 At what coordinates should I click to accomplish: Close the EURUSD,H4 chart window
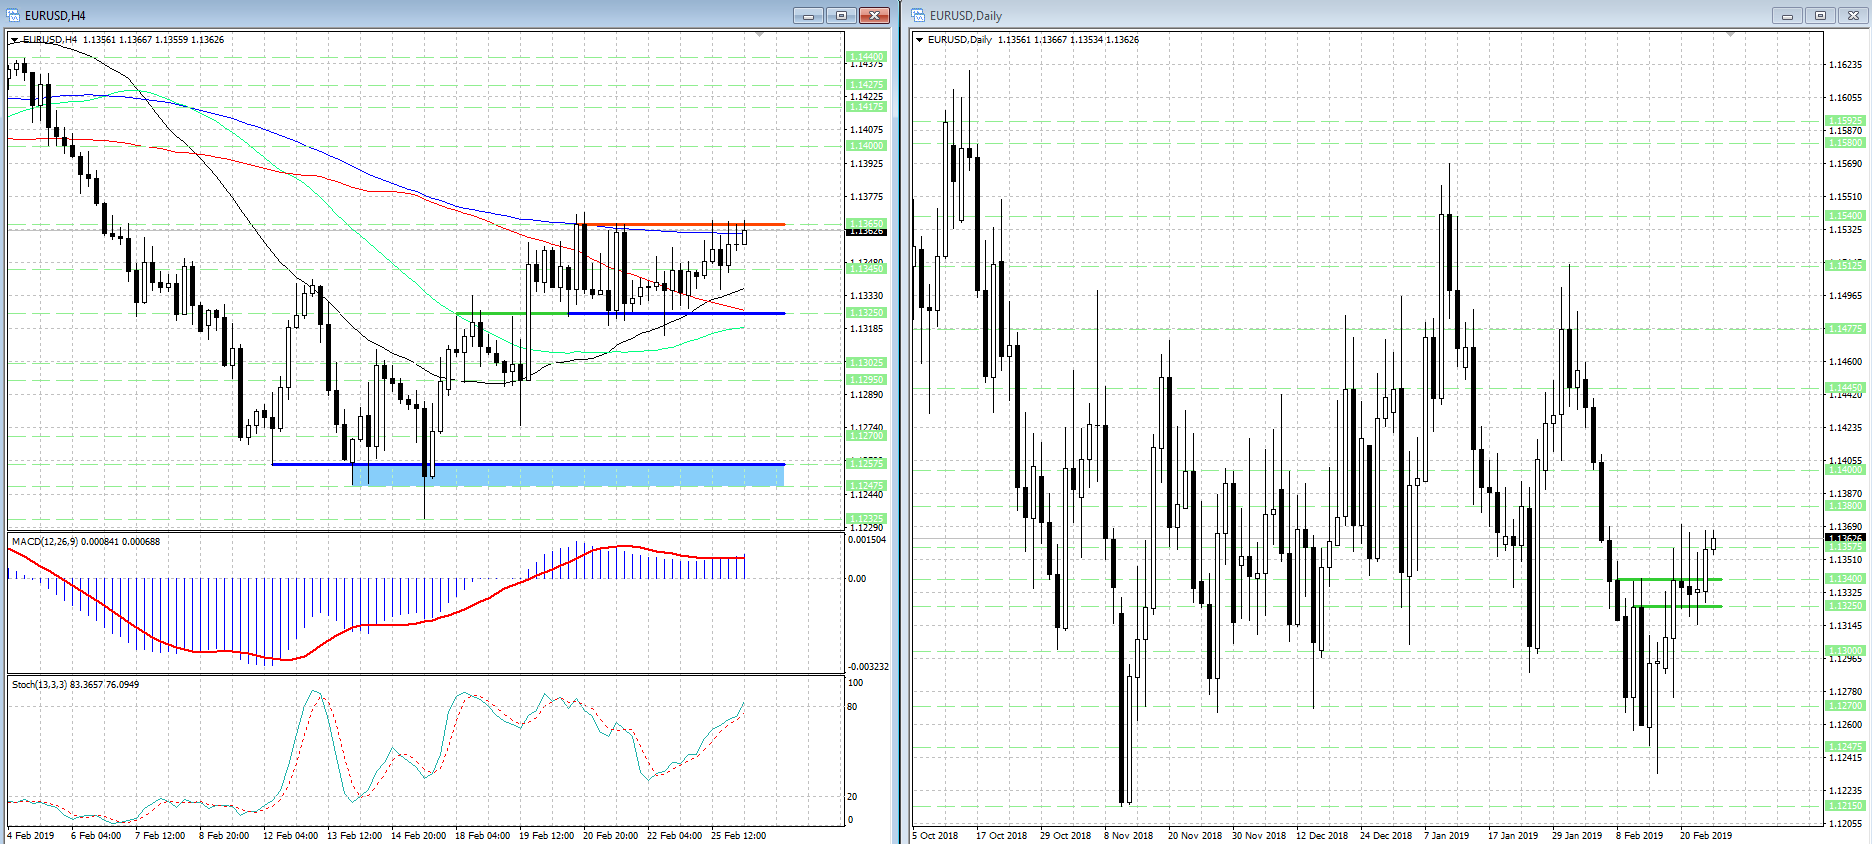(874, 15)
